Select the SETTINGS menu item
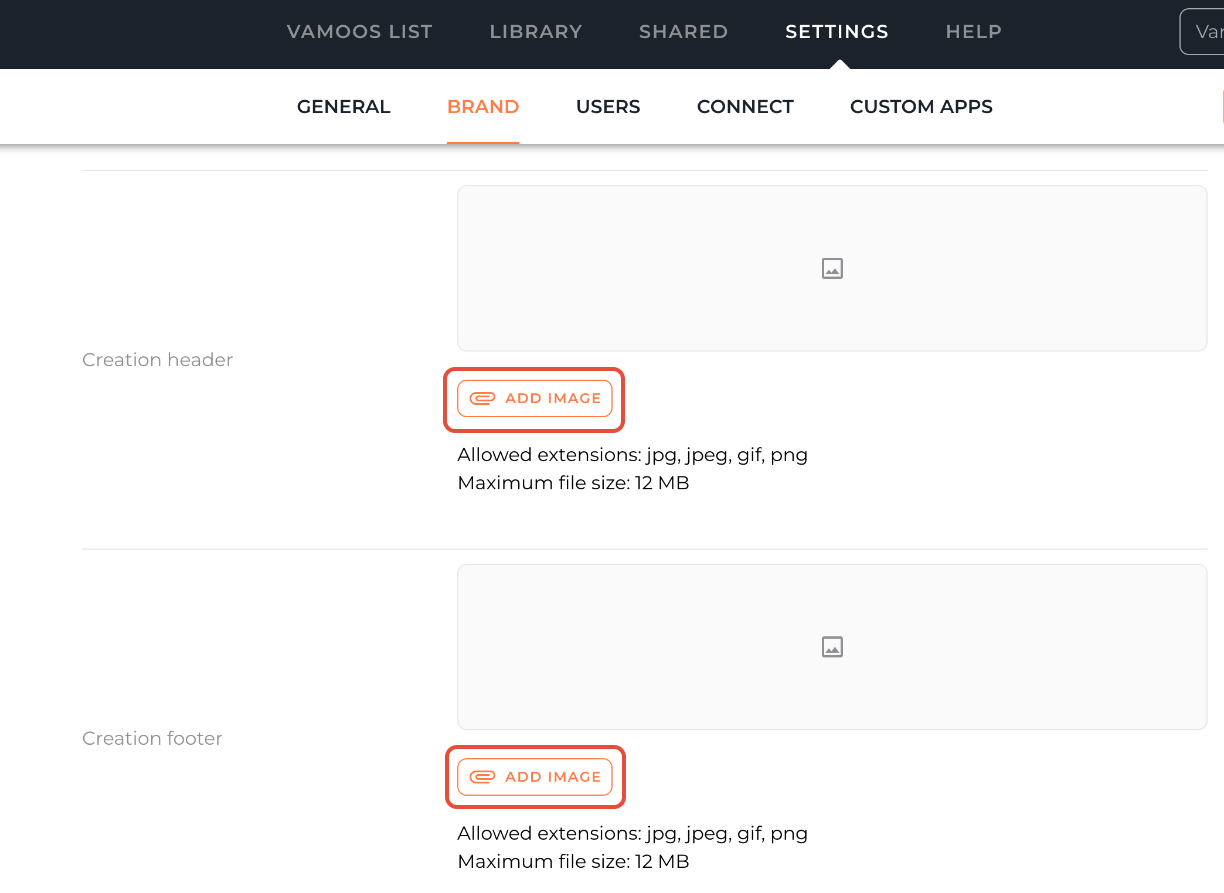Image resolution: width=1224 pixels, height=893 pixels. (836, 31)
